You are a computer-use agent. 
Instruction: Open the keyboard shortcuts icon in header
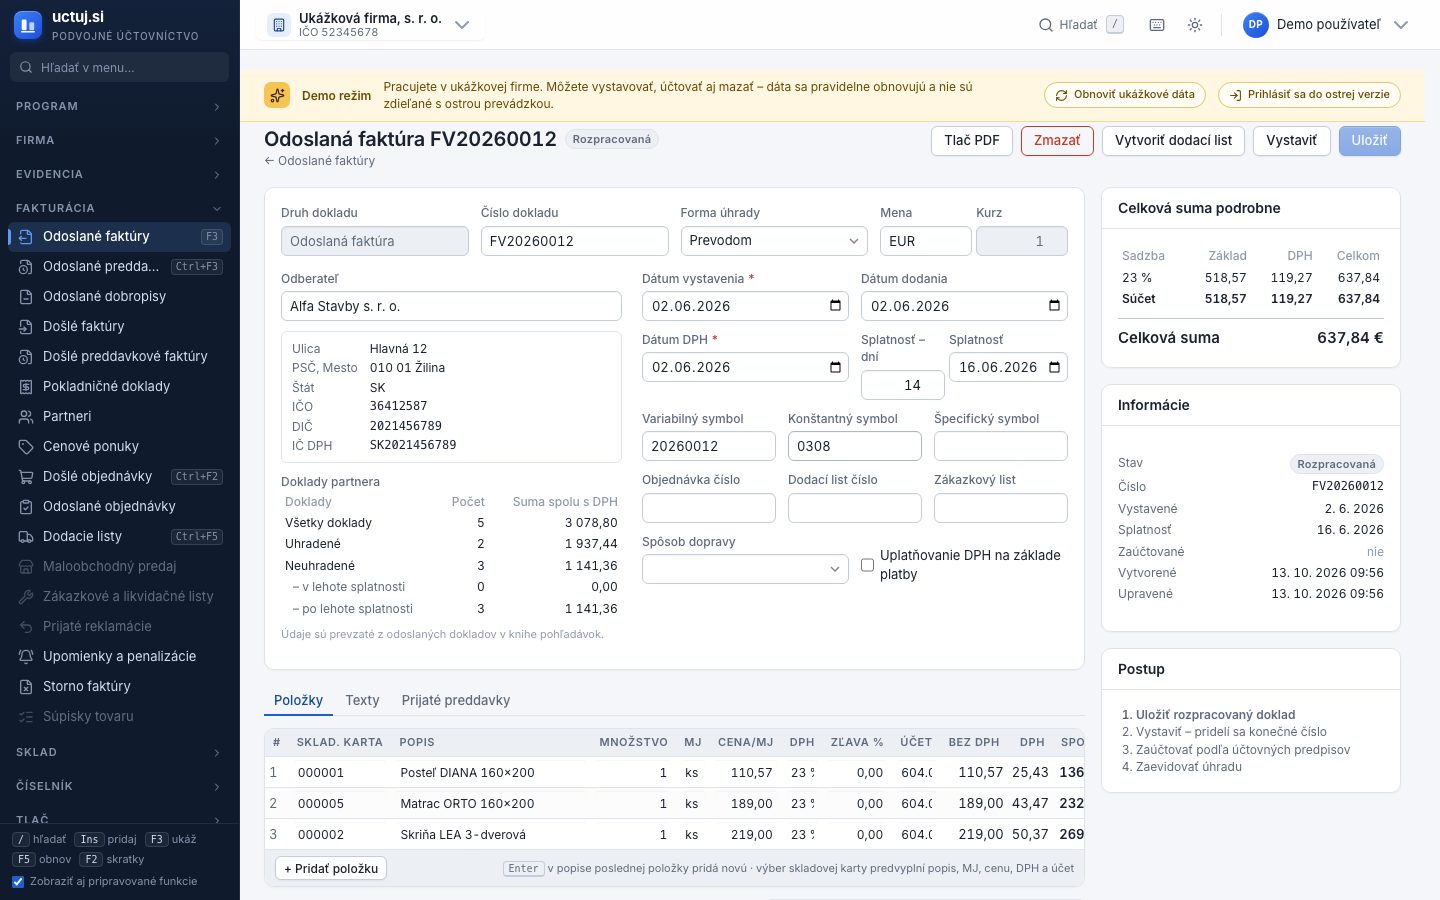tap(1157, 25)
